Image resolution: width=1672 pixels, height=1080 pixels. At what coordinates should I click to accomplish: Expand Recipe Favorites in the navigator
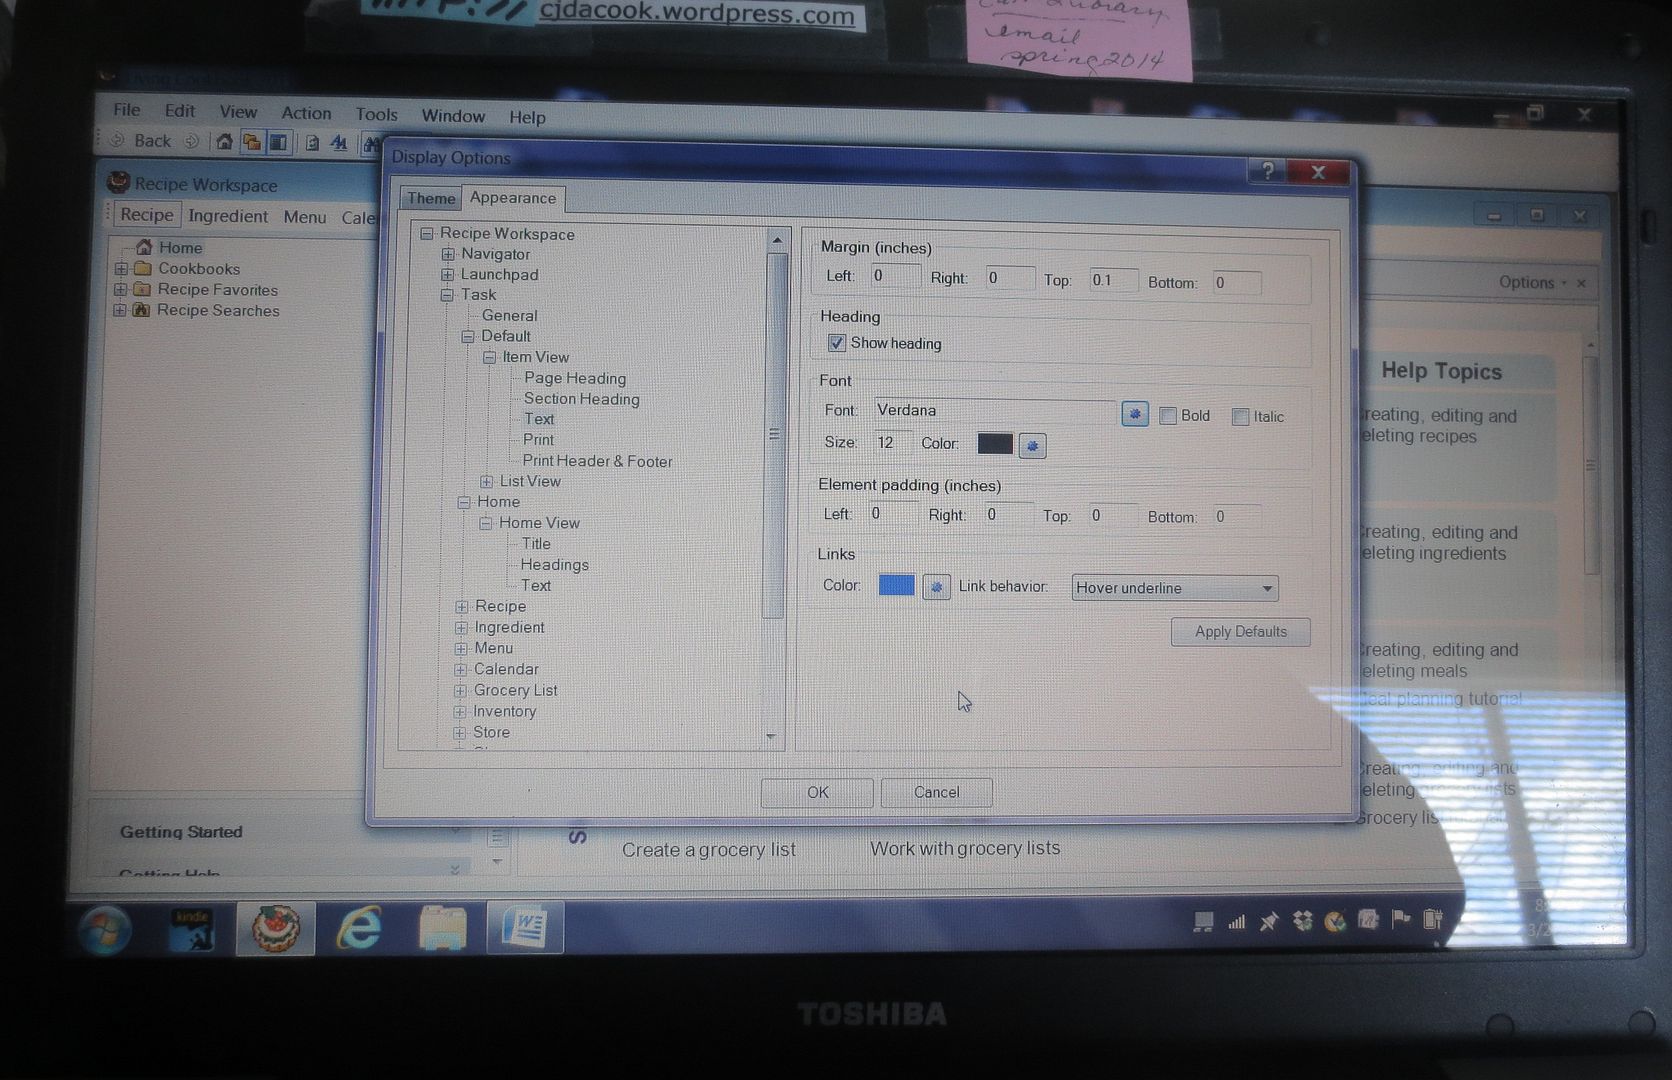120,289
